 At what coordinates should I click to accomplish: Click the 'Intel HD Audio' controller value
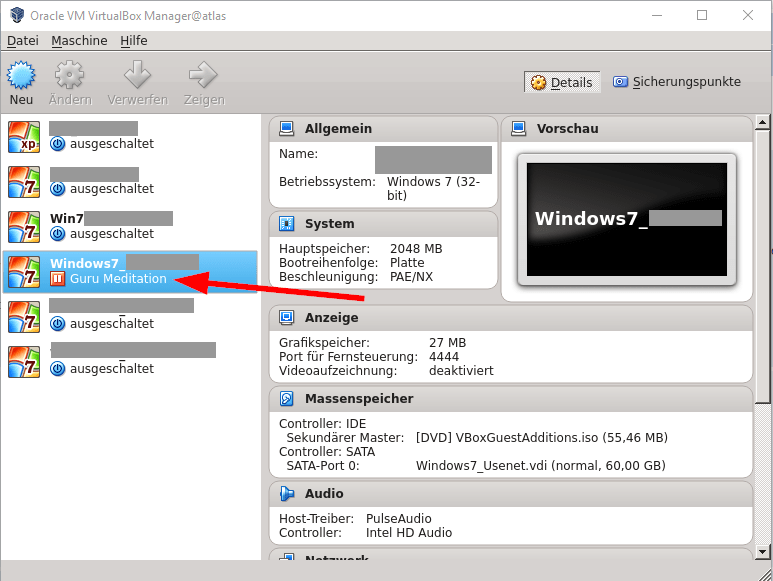[409, 533]
